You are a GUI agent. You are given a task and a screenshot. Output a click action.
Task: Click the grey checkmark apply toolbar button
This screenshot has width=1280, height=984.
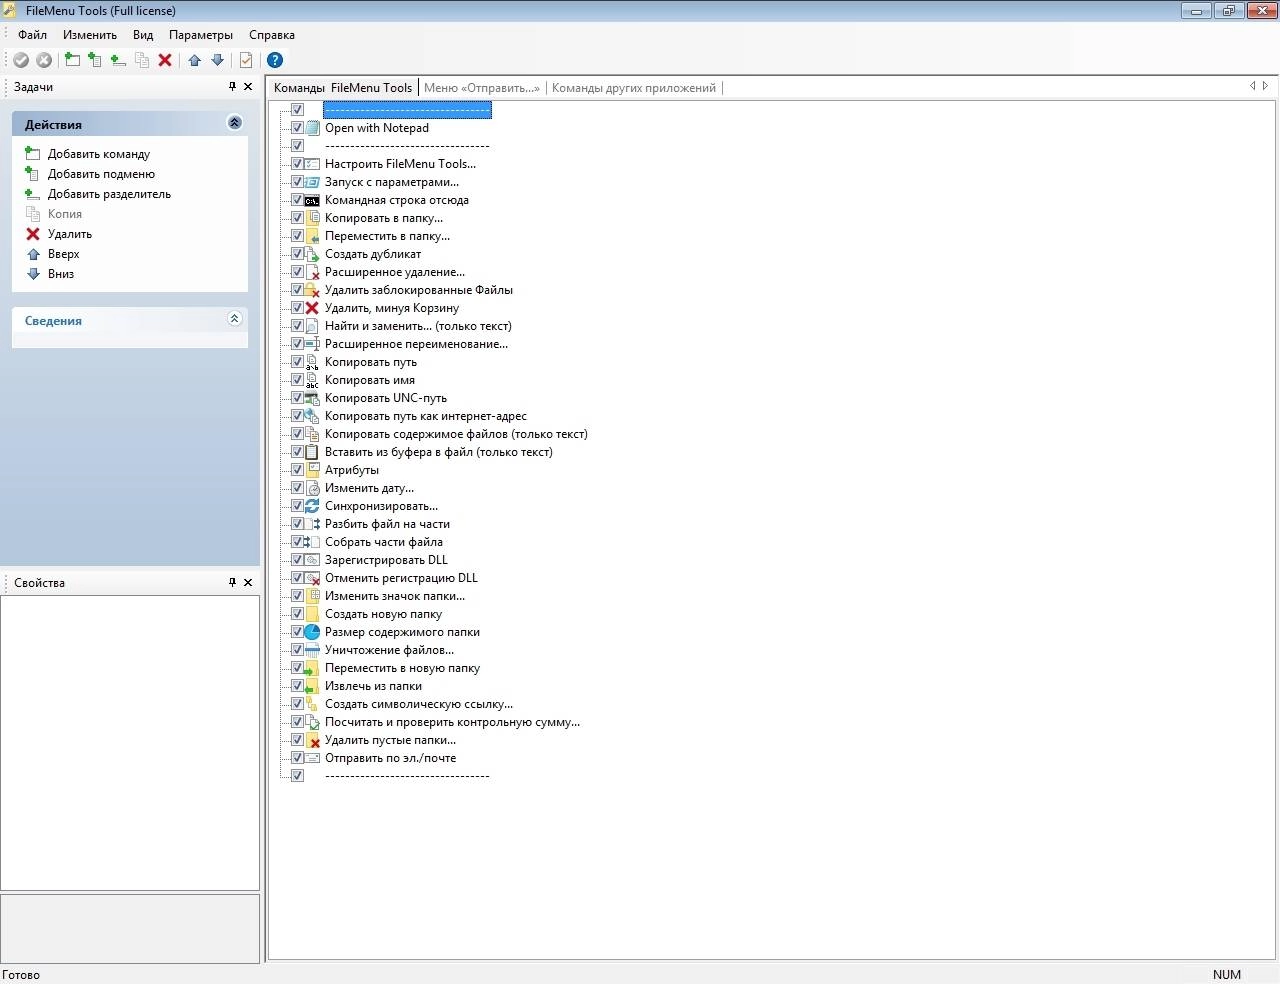pyautogui.click(x=21, y=60)
